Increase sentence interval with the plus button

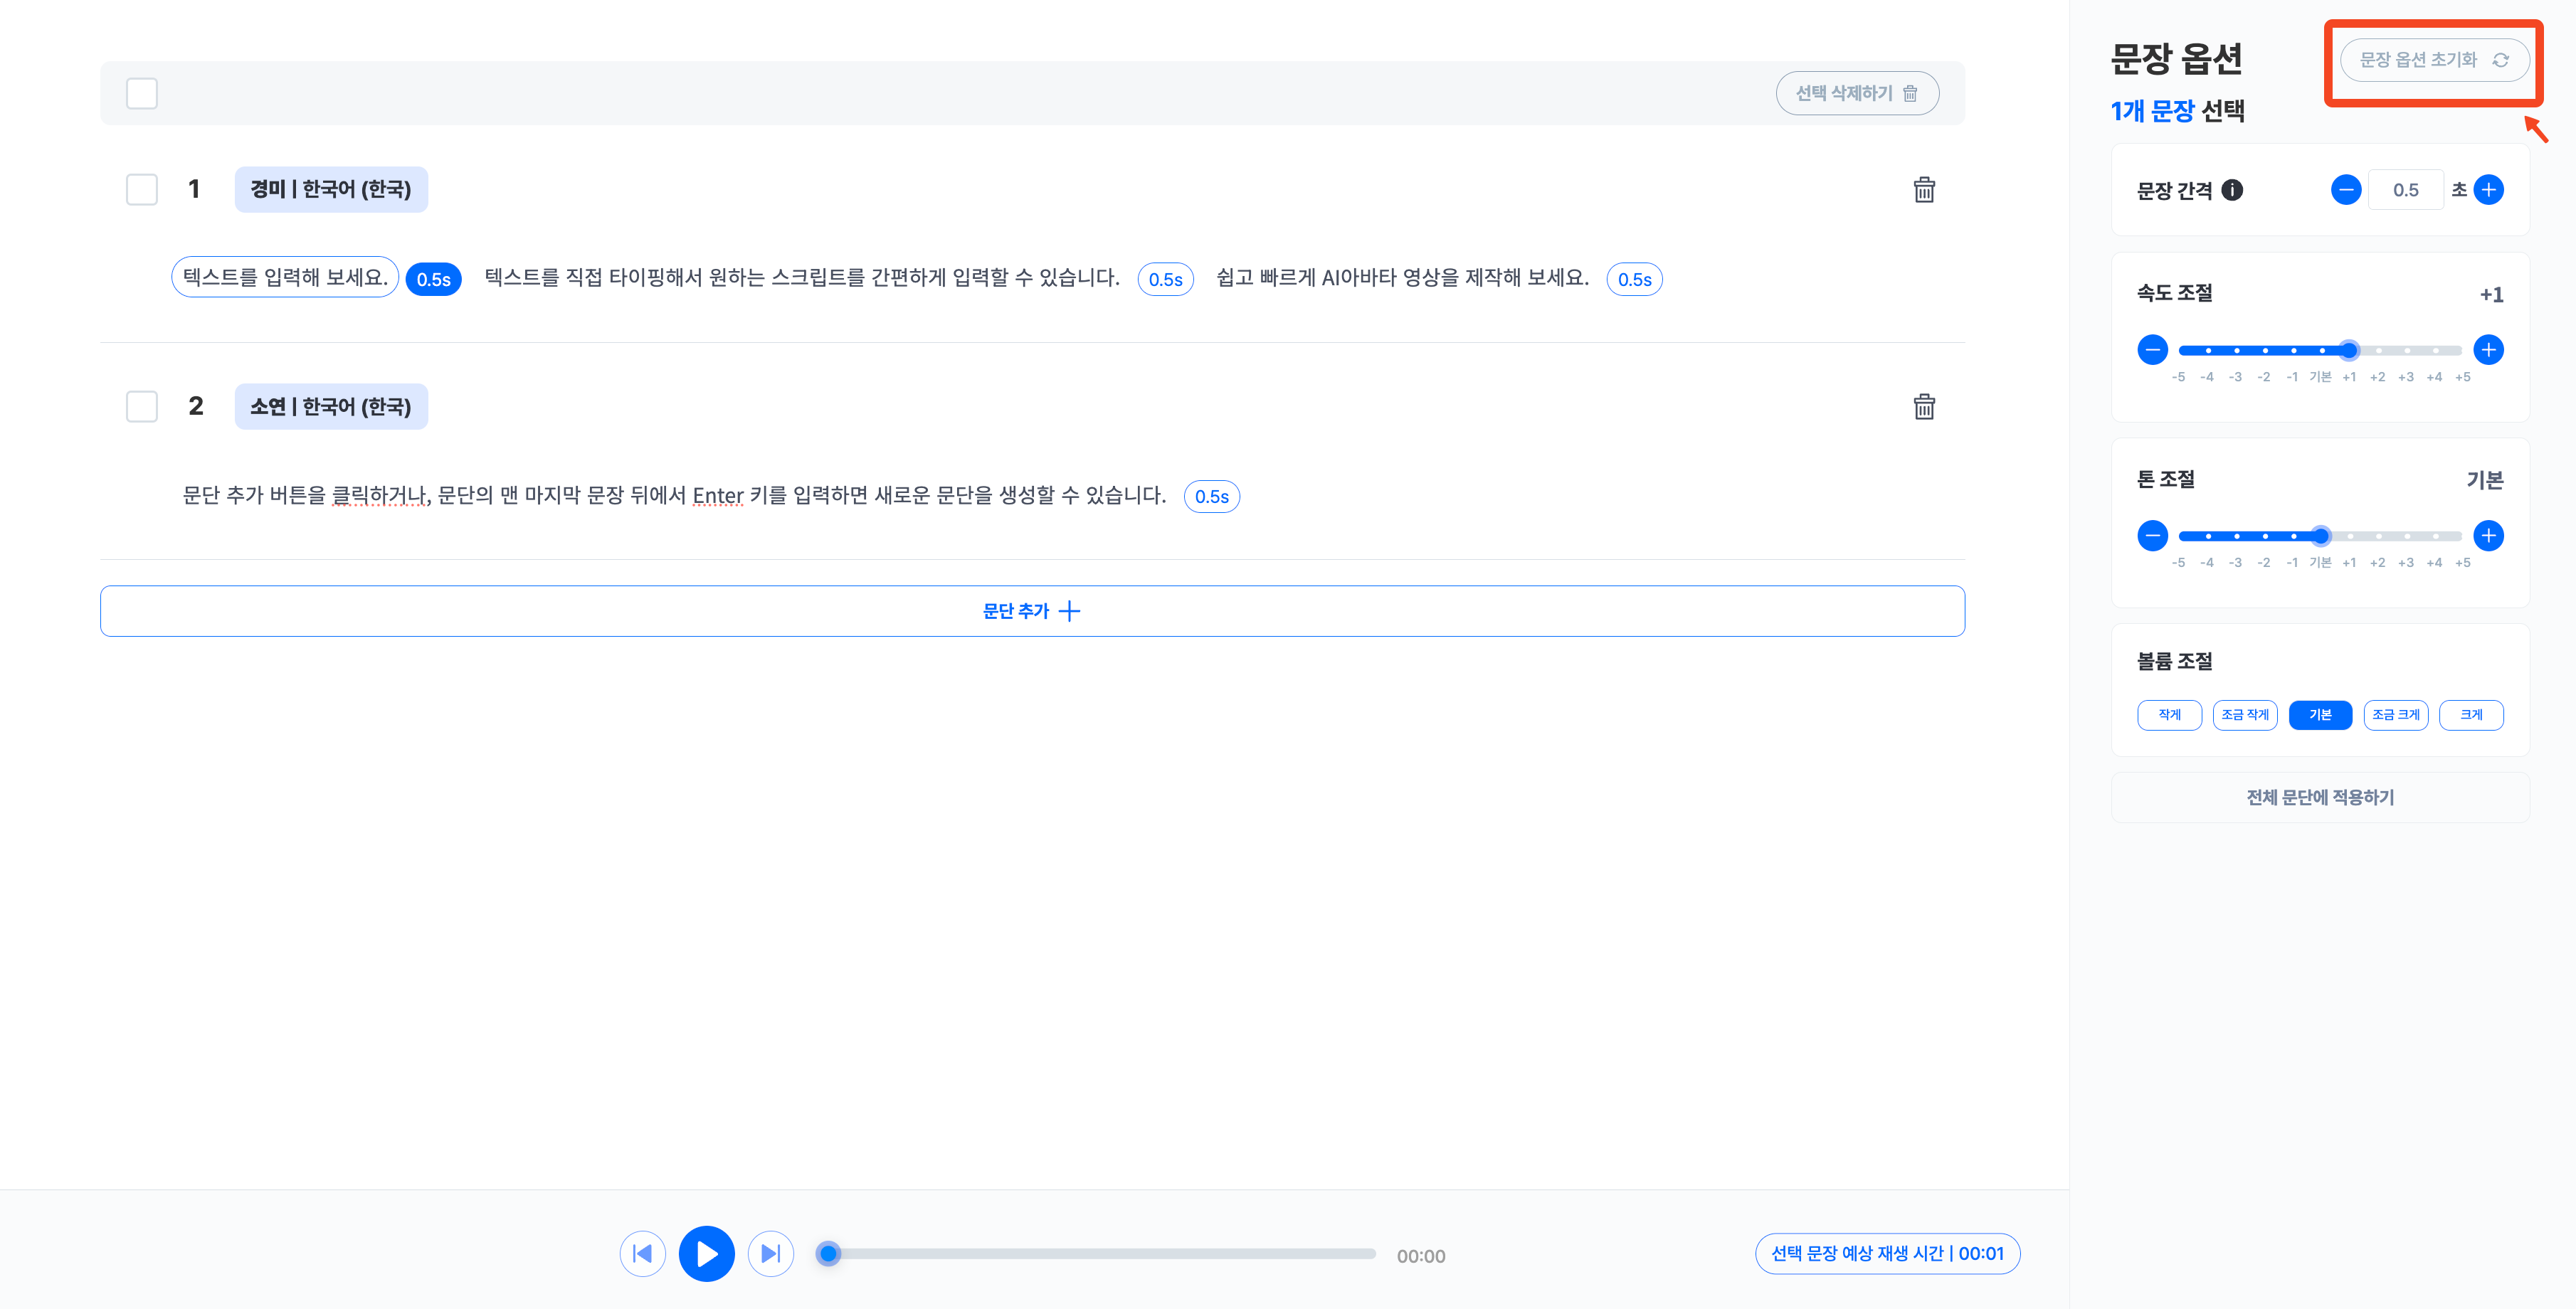[x=2488, y=190]
